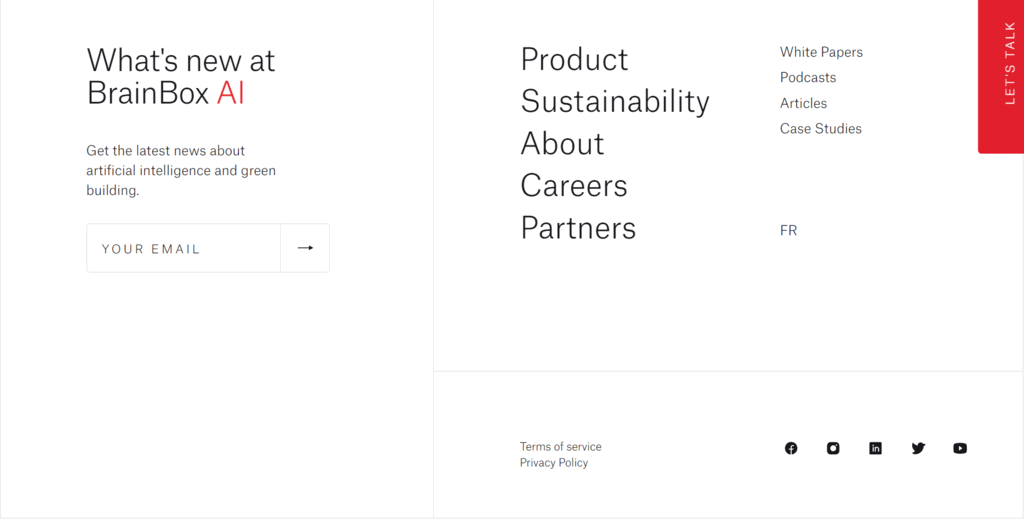The height and width of the screenshot is (521, 1024).
Task: Submit email with the arrow button
Action: (x=305, y=248)
